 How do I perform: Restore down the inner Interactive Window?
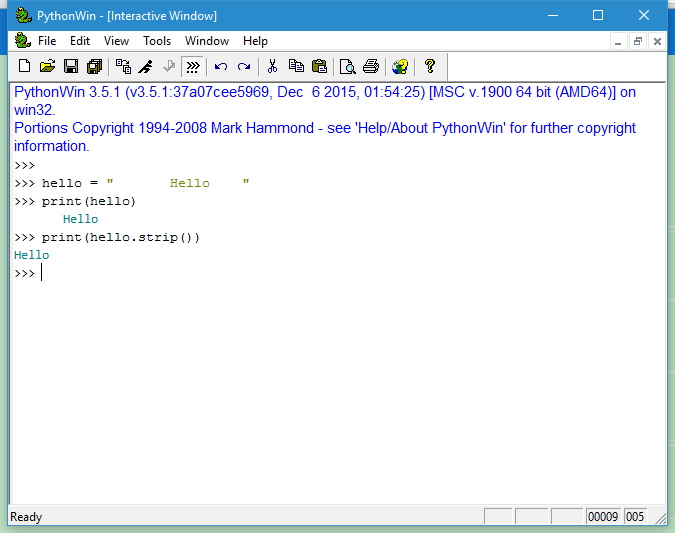[x=638, y=42]
